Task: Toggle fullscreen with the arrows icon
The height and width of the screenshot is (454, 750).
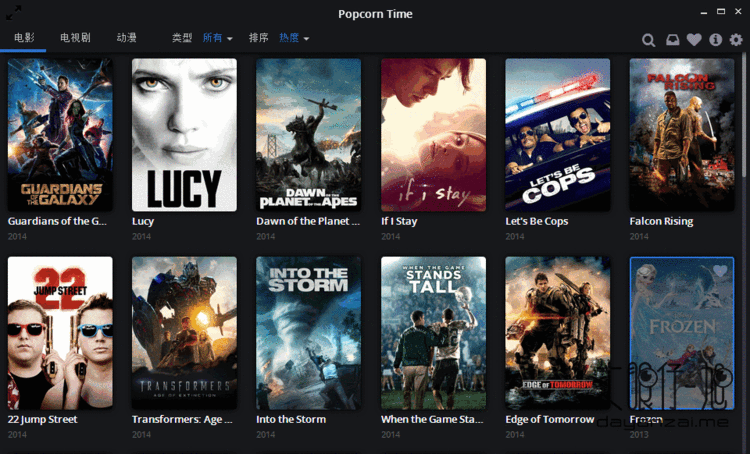Action: (x=13, y=13)
